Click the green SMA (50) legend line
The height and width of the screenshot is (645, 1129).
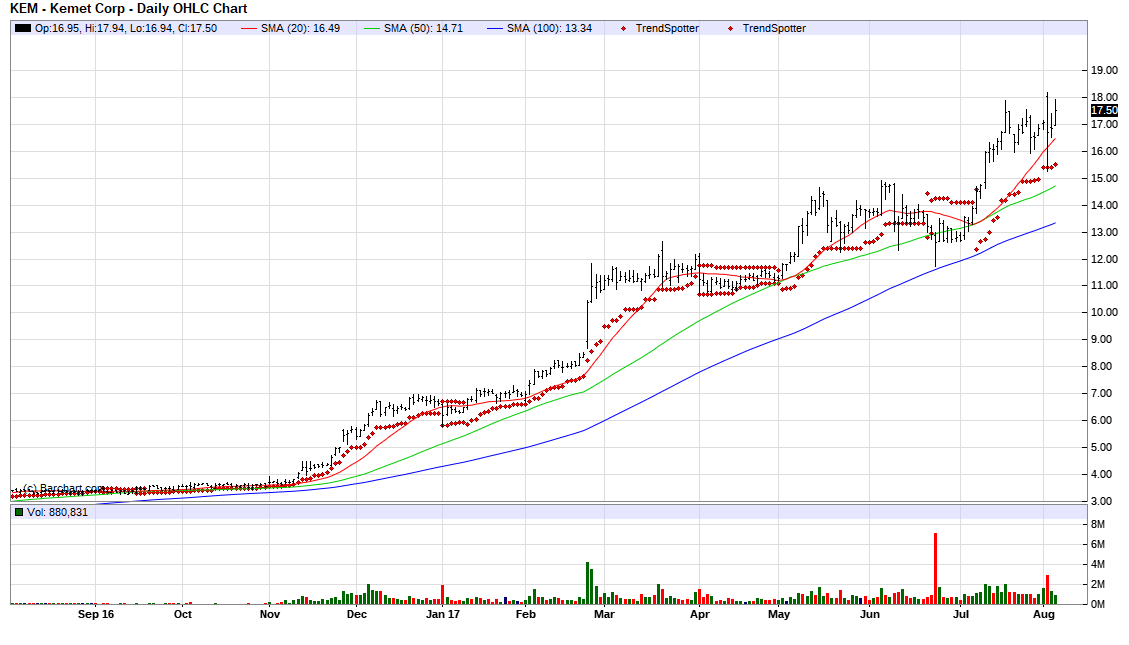coord(372,28)
